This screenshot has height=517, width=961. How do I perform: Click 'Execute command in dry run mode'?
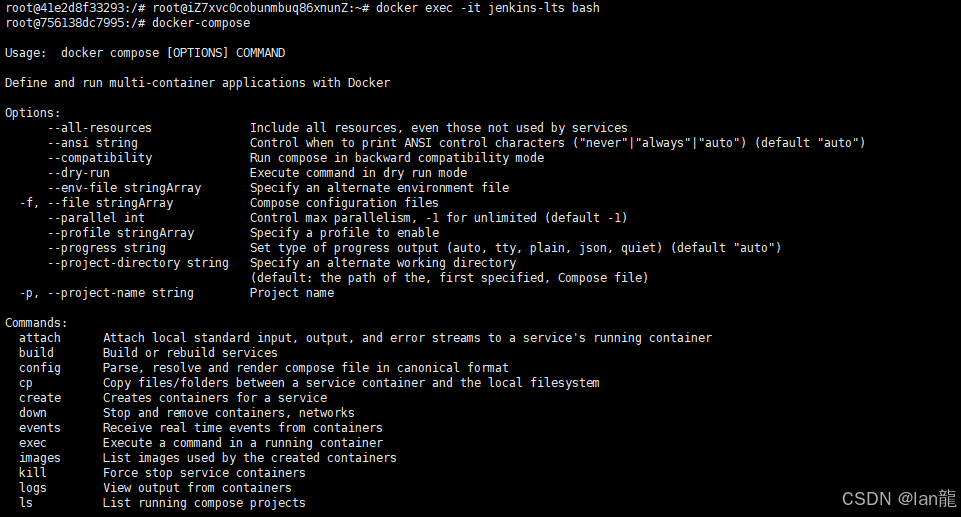tap(358, 173)
